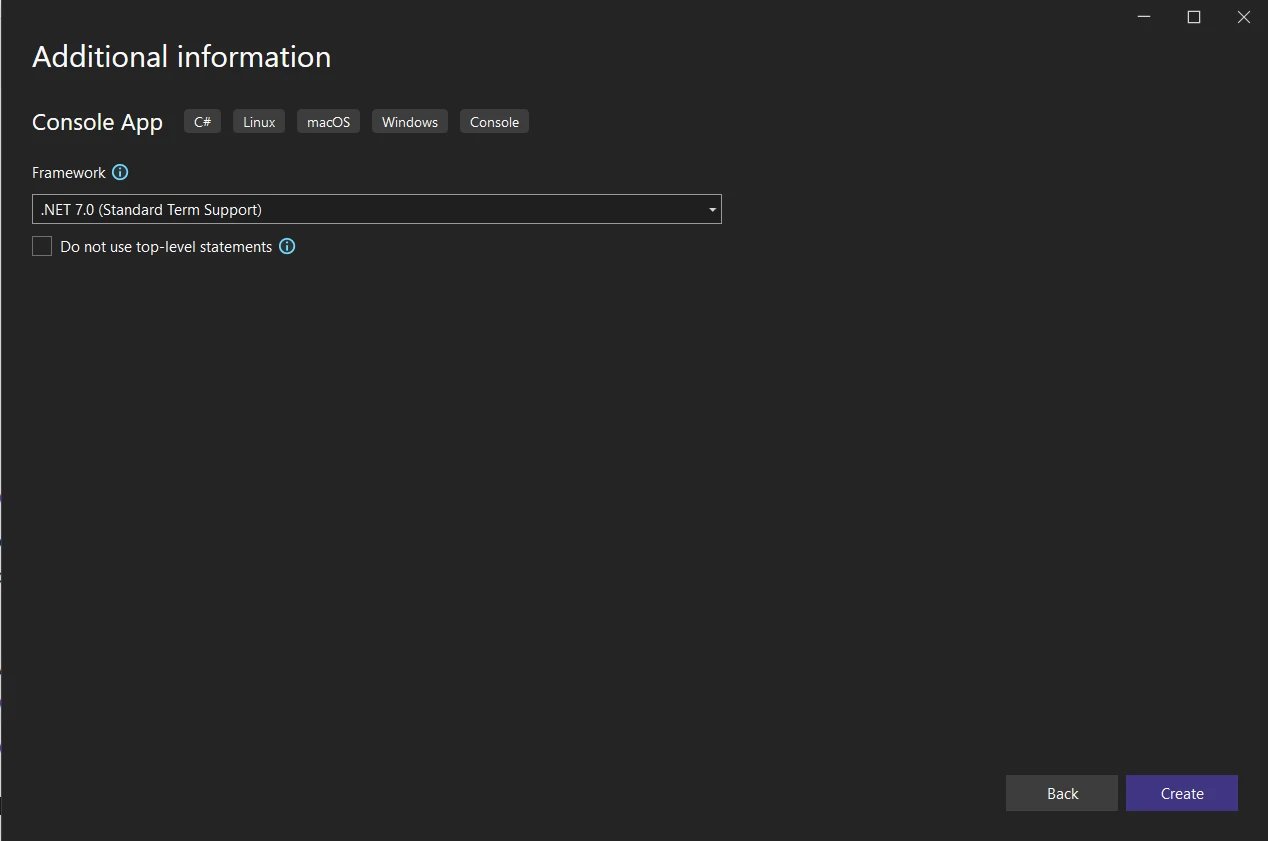Click the 'Do not use top-level statements' label
The image size is (1268, 841).
[166, 246]
